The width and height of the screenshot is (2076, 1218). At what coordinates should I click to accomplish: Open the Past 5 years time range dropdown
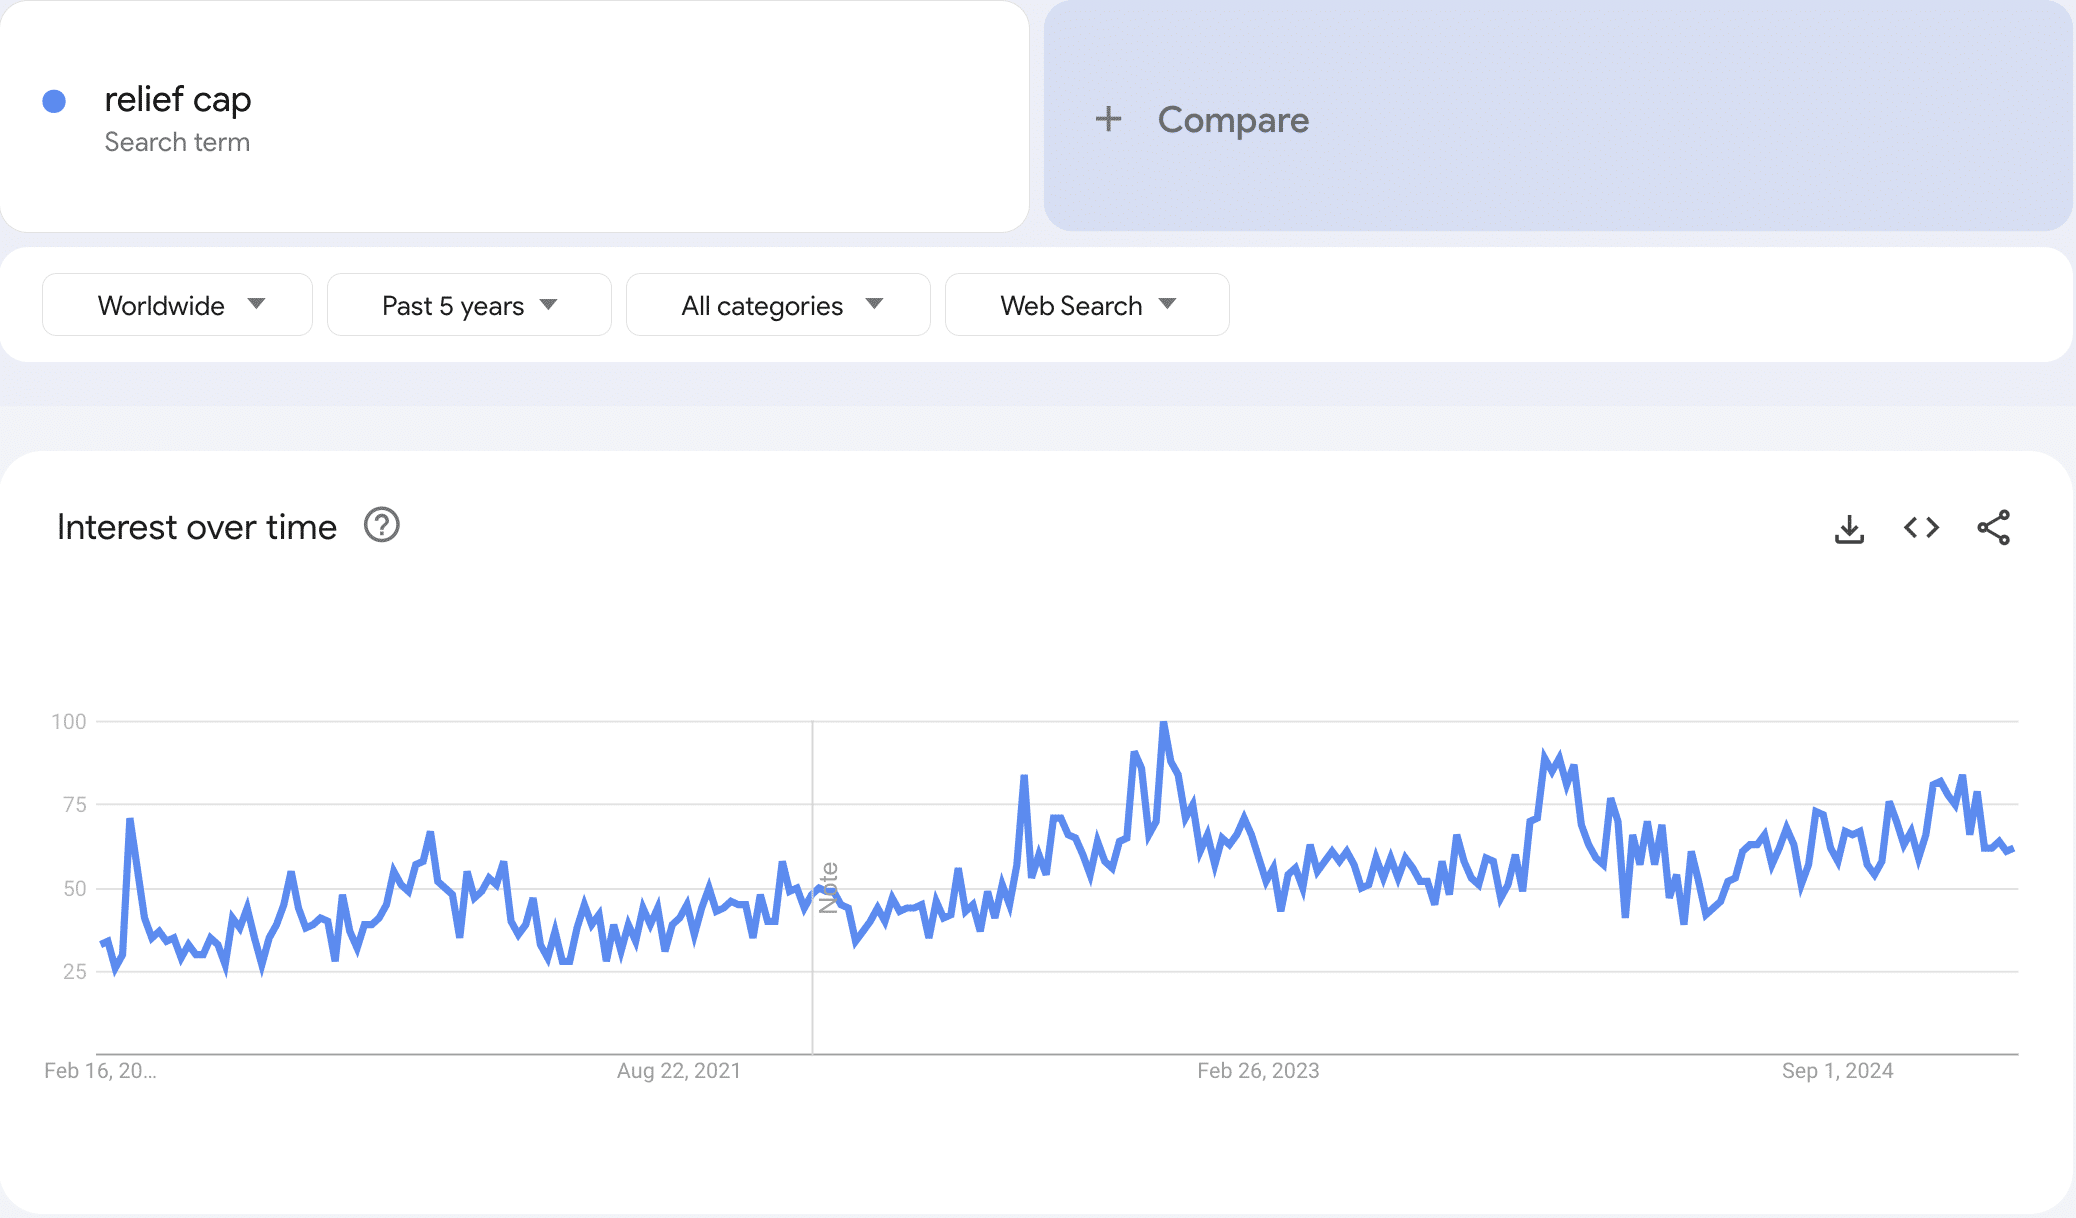click(x=469, y=305)
